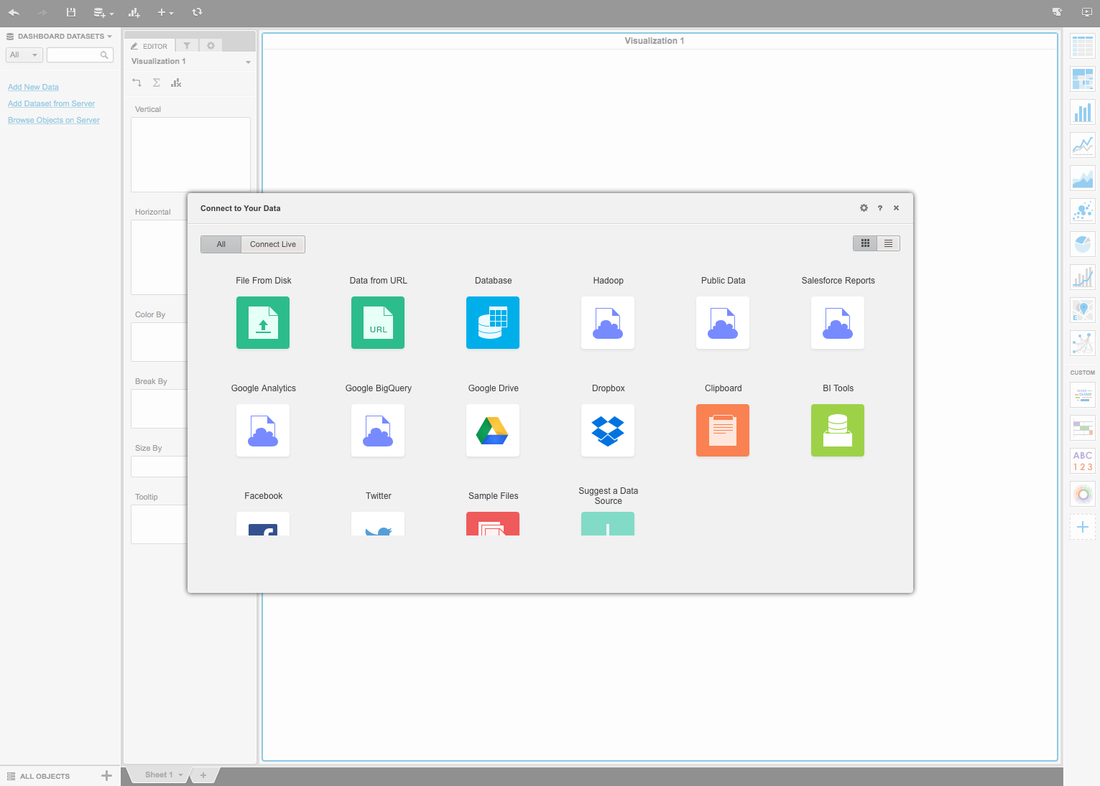Choose Google Analytics data source
Screen dimensions: 1100x786
[x=263, y=430]
